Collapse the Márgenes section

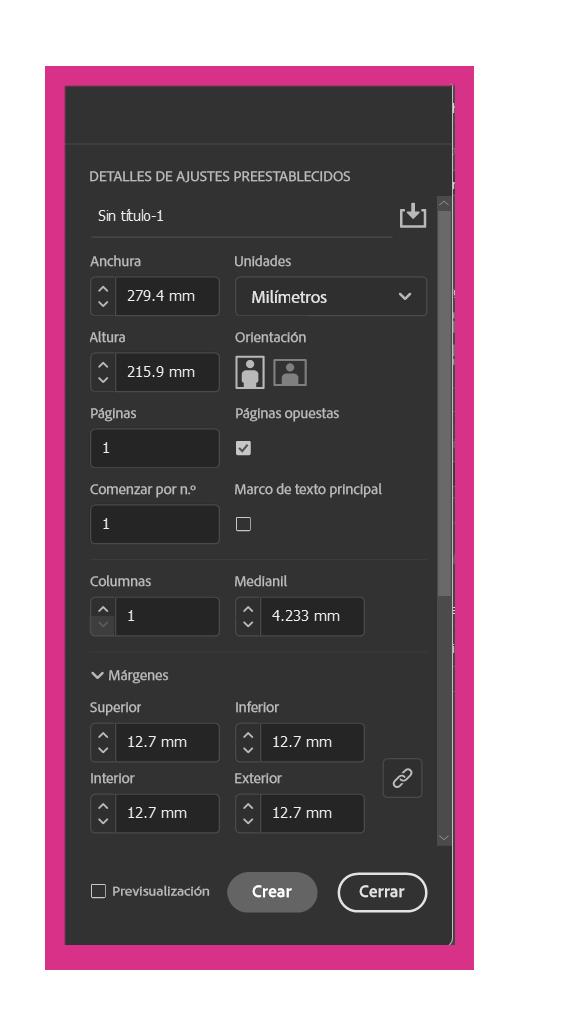click(x=129, y=675)
